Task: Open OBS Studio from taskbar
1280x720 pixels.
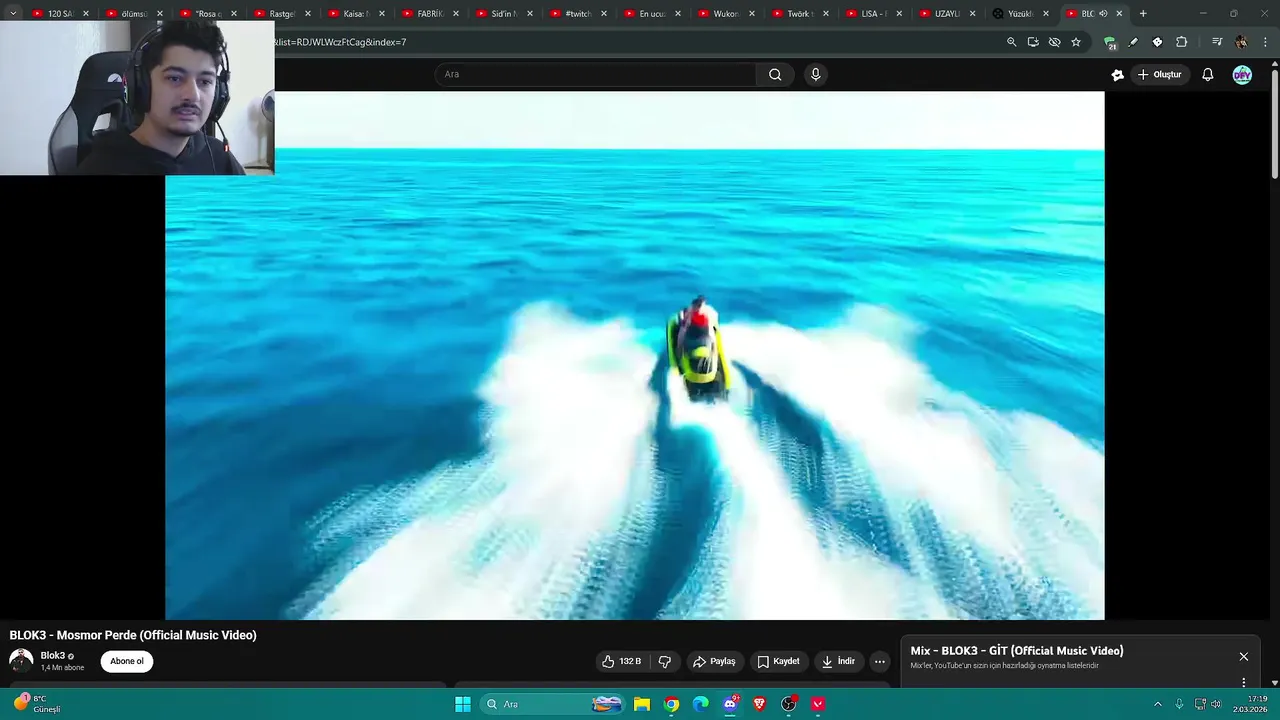Action: click(789, 704)
